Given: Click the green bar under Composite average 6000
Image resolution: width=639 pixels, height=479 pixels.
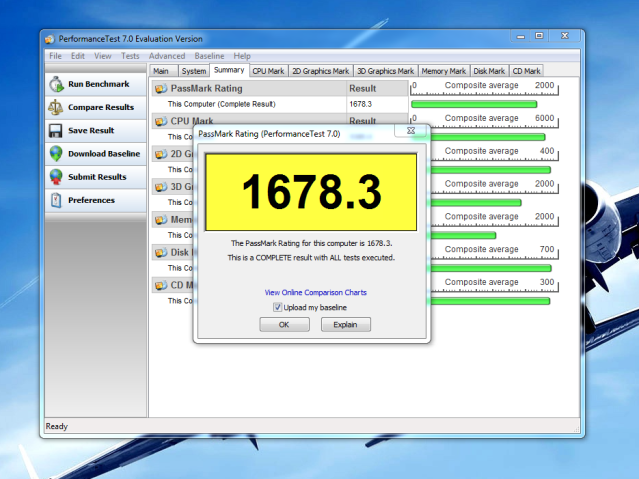Looking at the screenshot, I should point(488,137).
